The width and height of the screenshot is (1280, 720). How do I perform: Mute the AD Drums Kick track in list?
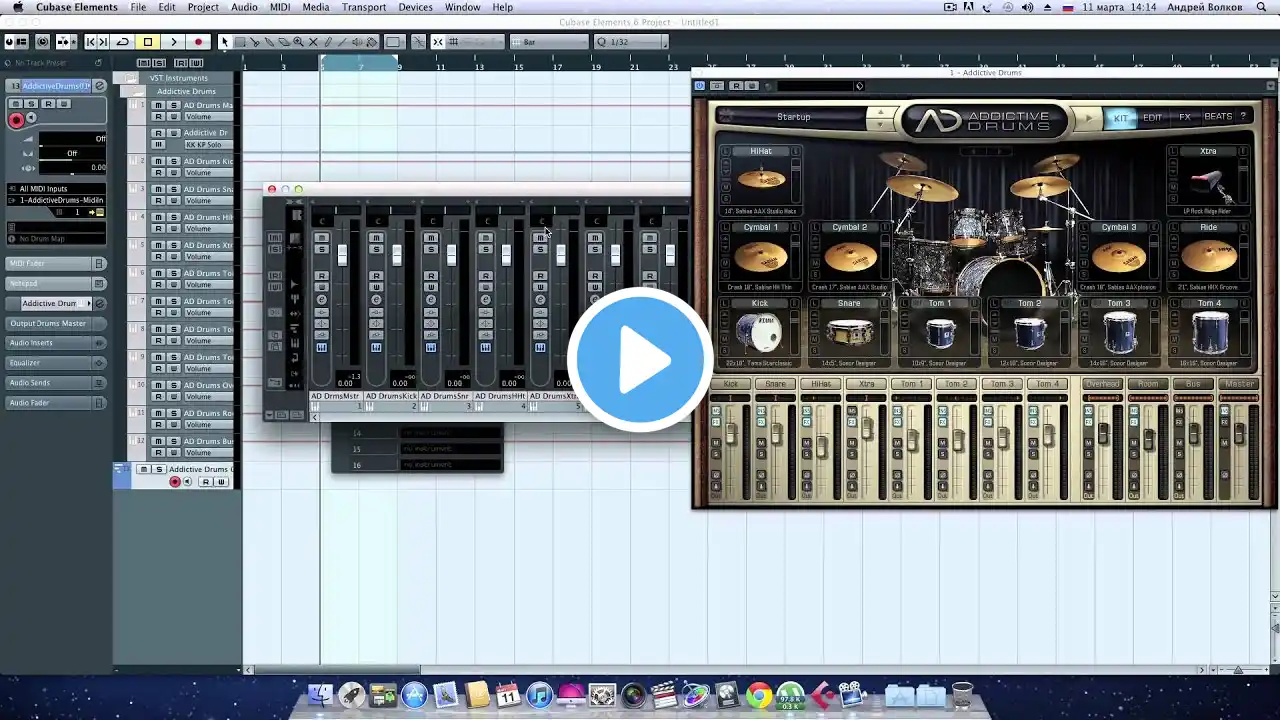click(x=158, y=161)
